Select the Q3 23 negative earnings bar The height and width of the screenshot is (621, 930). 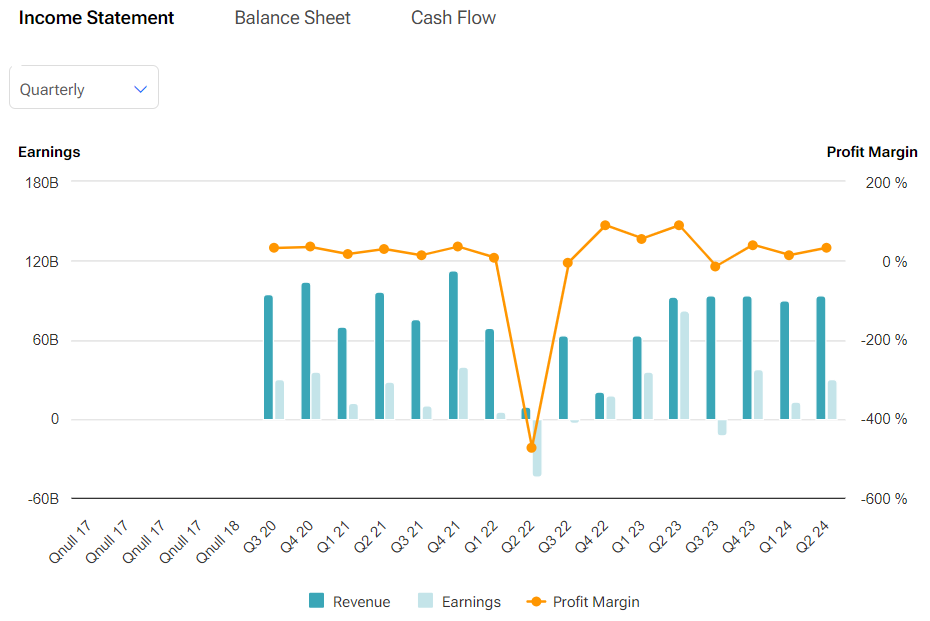722,427
